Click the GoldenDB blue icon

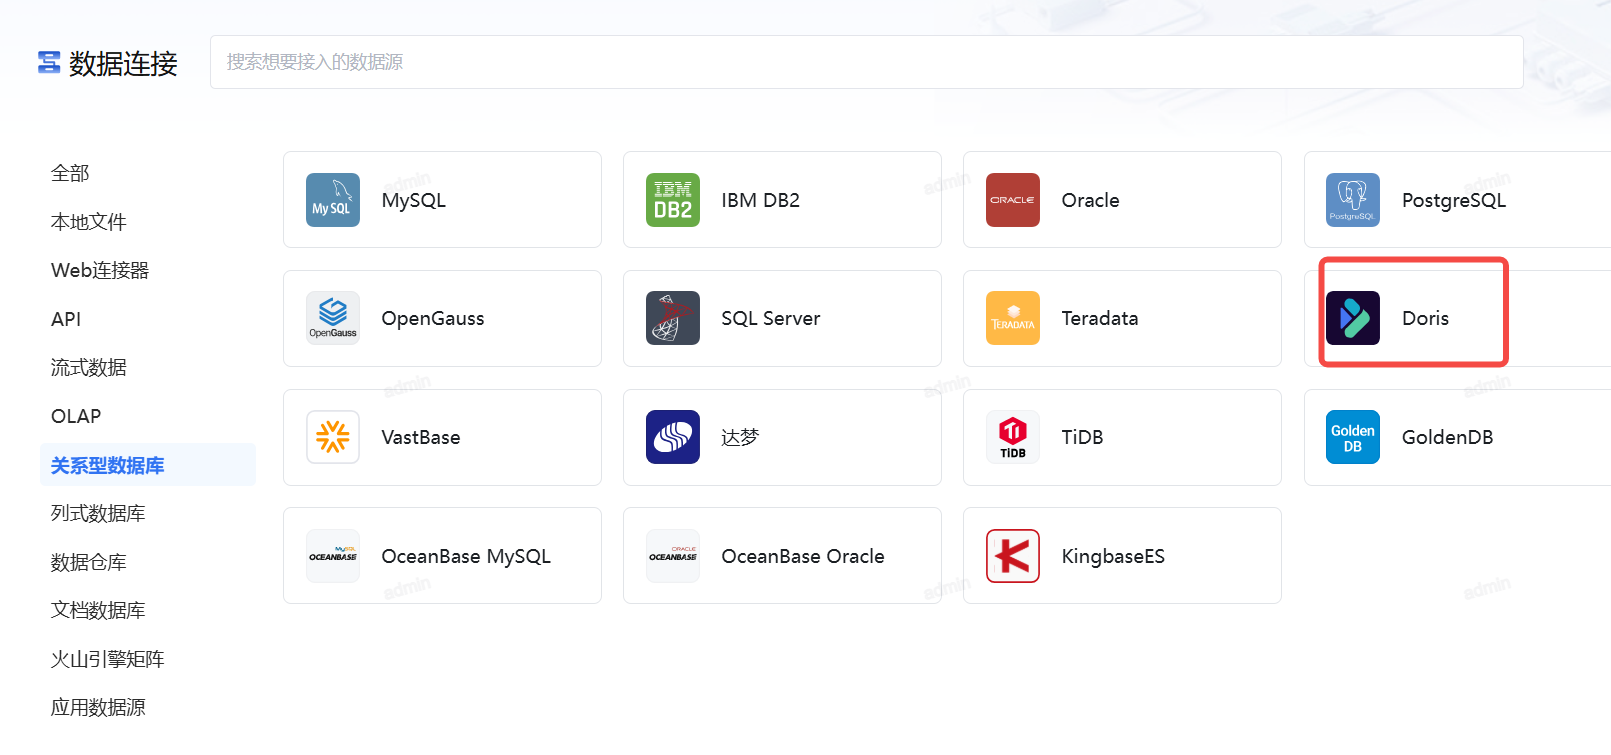1353,437
